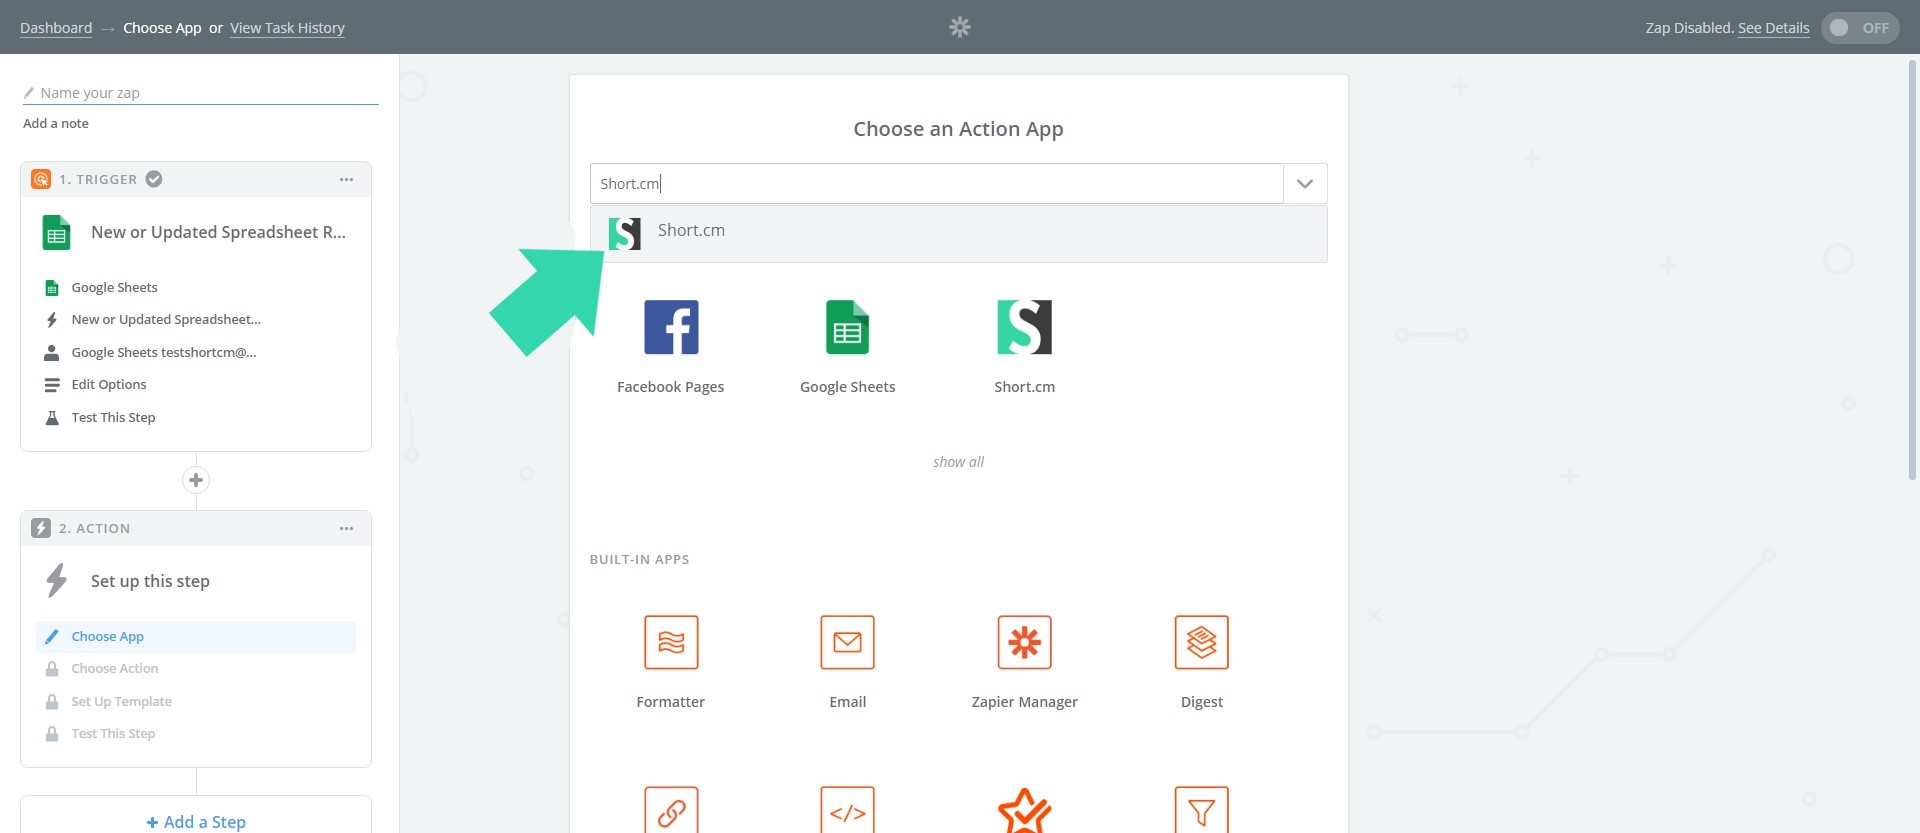Select the Formatter built-in app
1920x833 pixels.
670,643
